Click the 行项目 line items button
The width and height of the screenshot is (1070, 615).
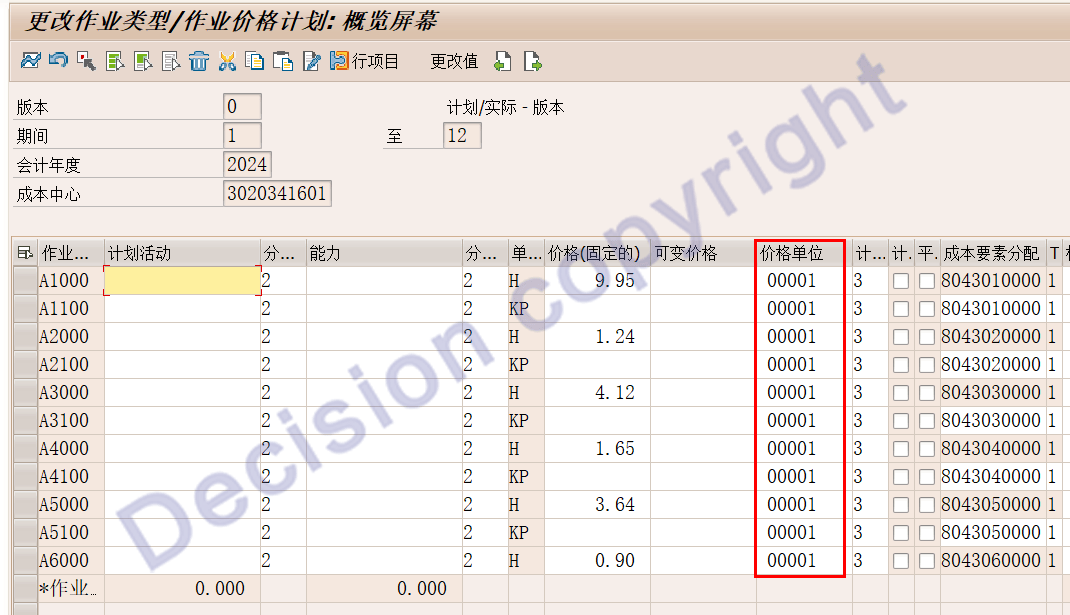(365, 62)
